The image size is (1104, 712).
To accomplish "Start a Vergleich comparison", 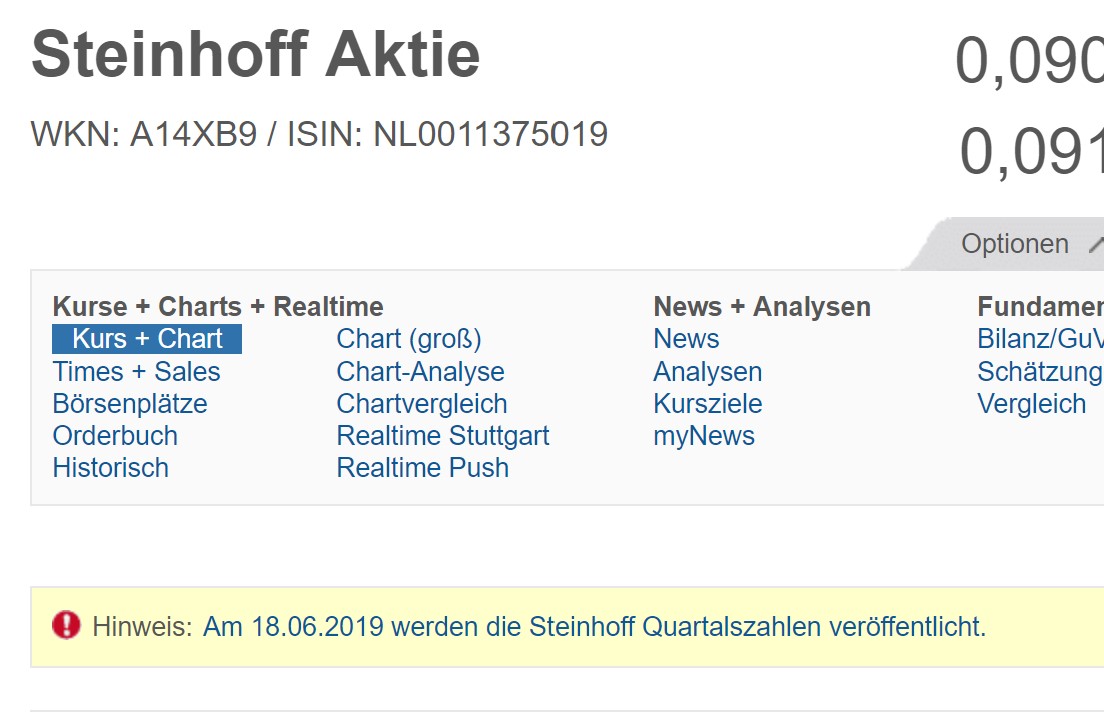I will [x=1032, y=403].
